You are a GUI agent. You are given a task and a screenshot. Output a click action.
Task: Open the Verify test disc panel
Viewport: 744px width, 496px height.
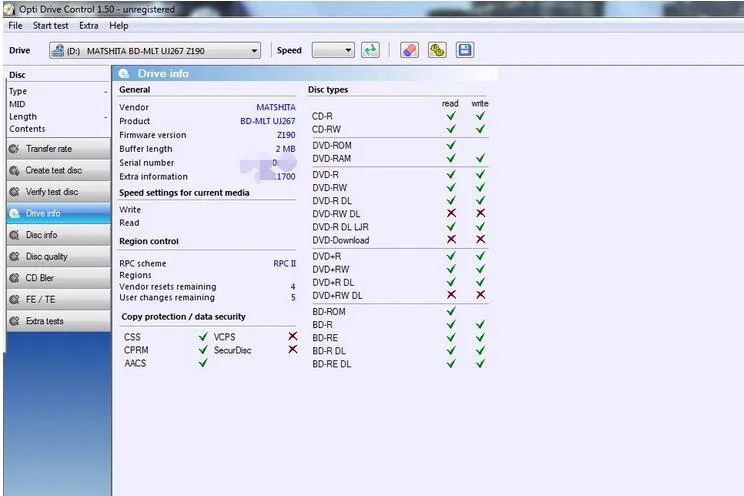coord(59,192)
